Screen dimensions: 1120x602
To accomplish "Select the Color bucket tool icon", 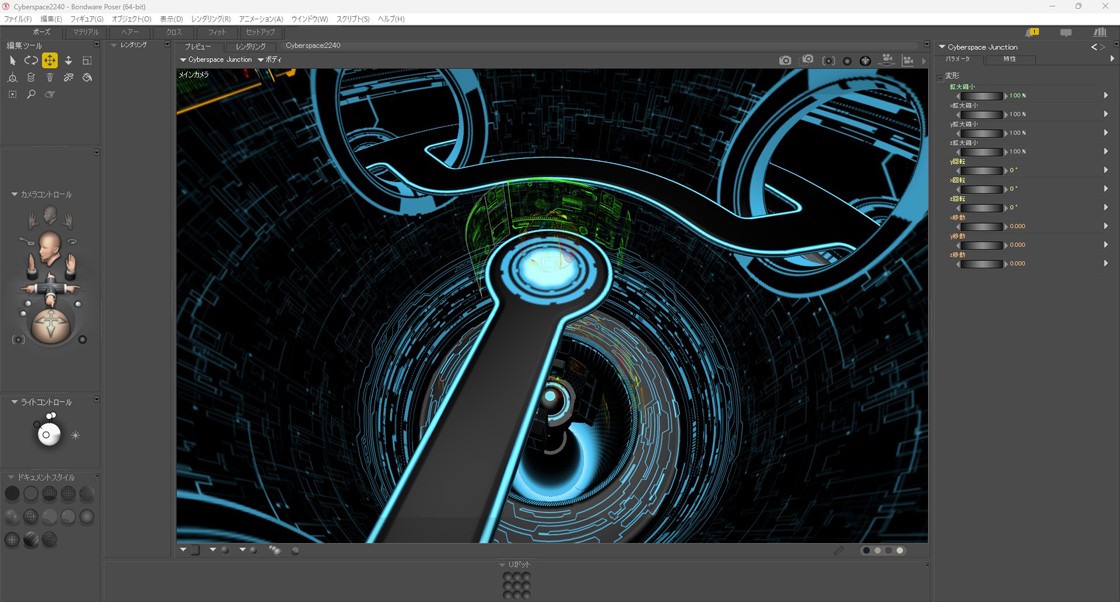I will coord(87,77).
